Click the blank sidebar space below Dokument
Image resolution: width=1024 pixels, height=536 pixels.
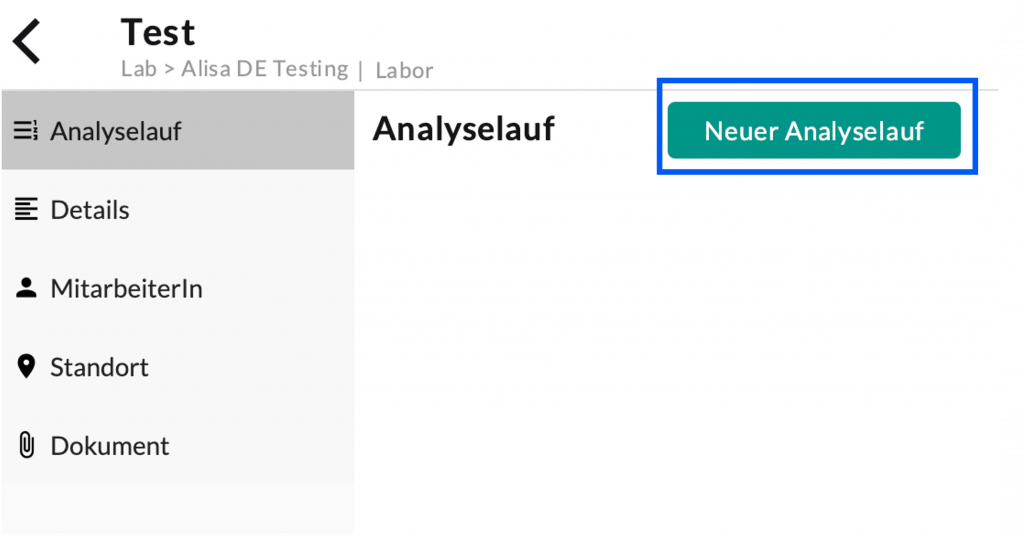pyautogui.click(x=177, y=508)
